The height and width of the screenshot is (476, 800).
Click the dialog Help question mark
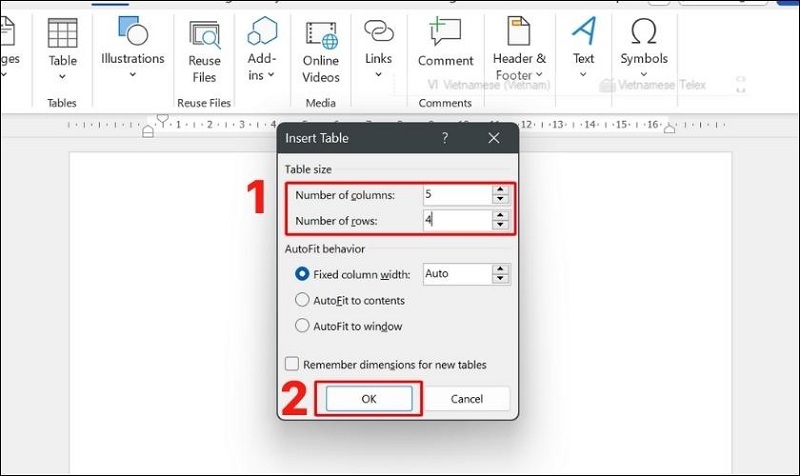[445, 138]
